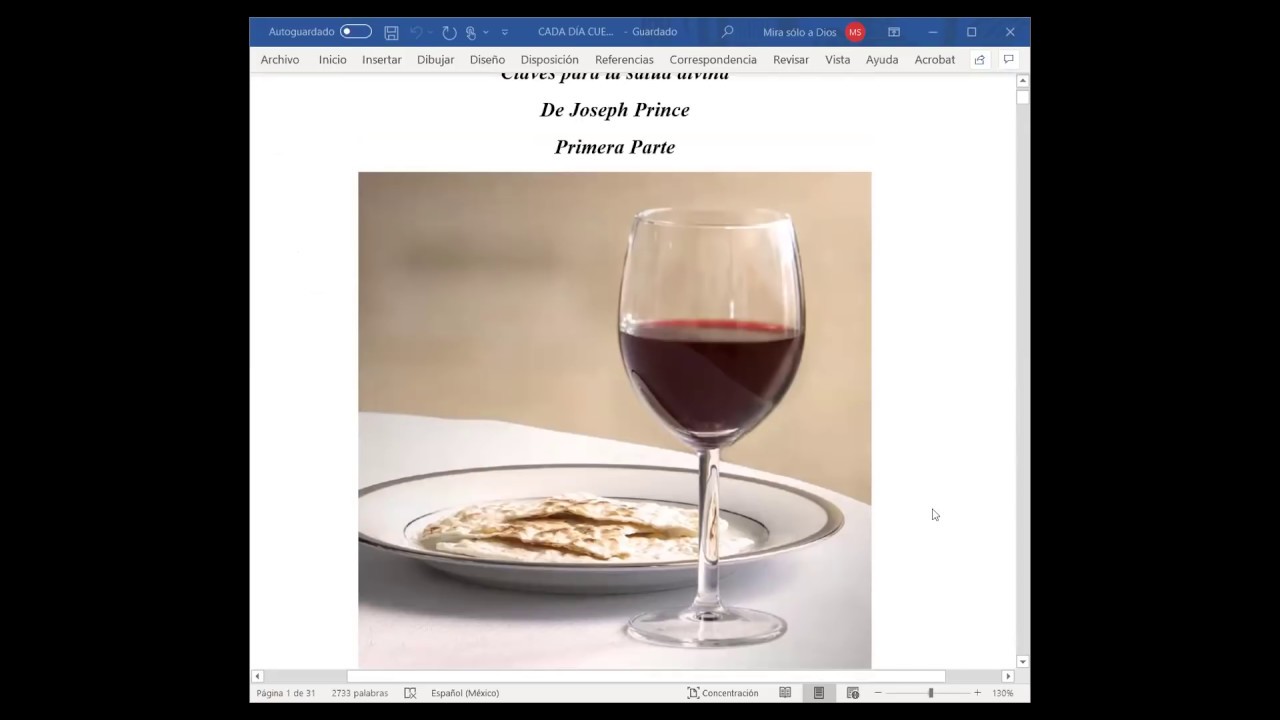The height and width of the screenshot is (720, 1280).
Task: Click the 'De Joseph Prince' heading text
Action: pos(615,110)
